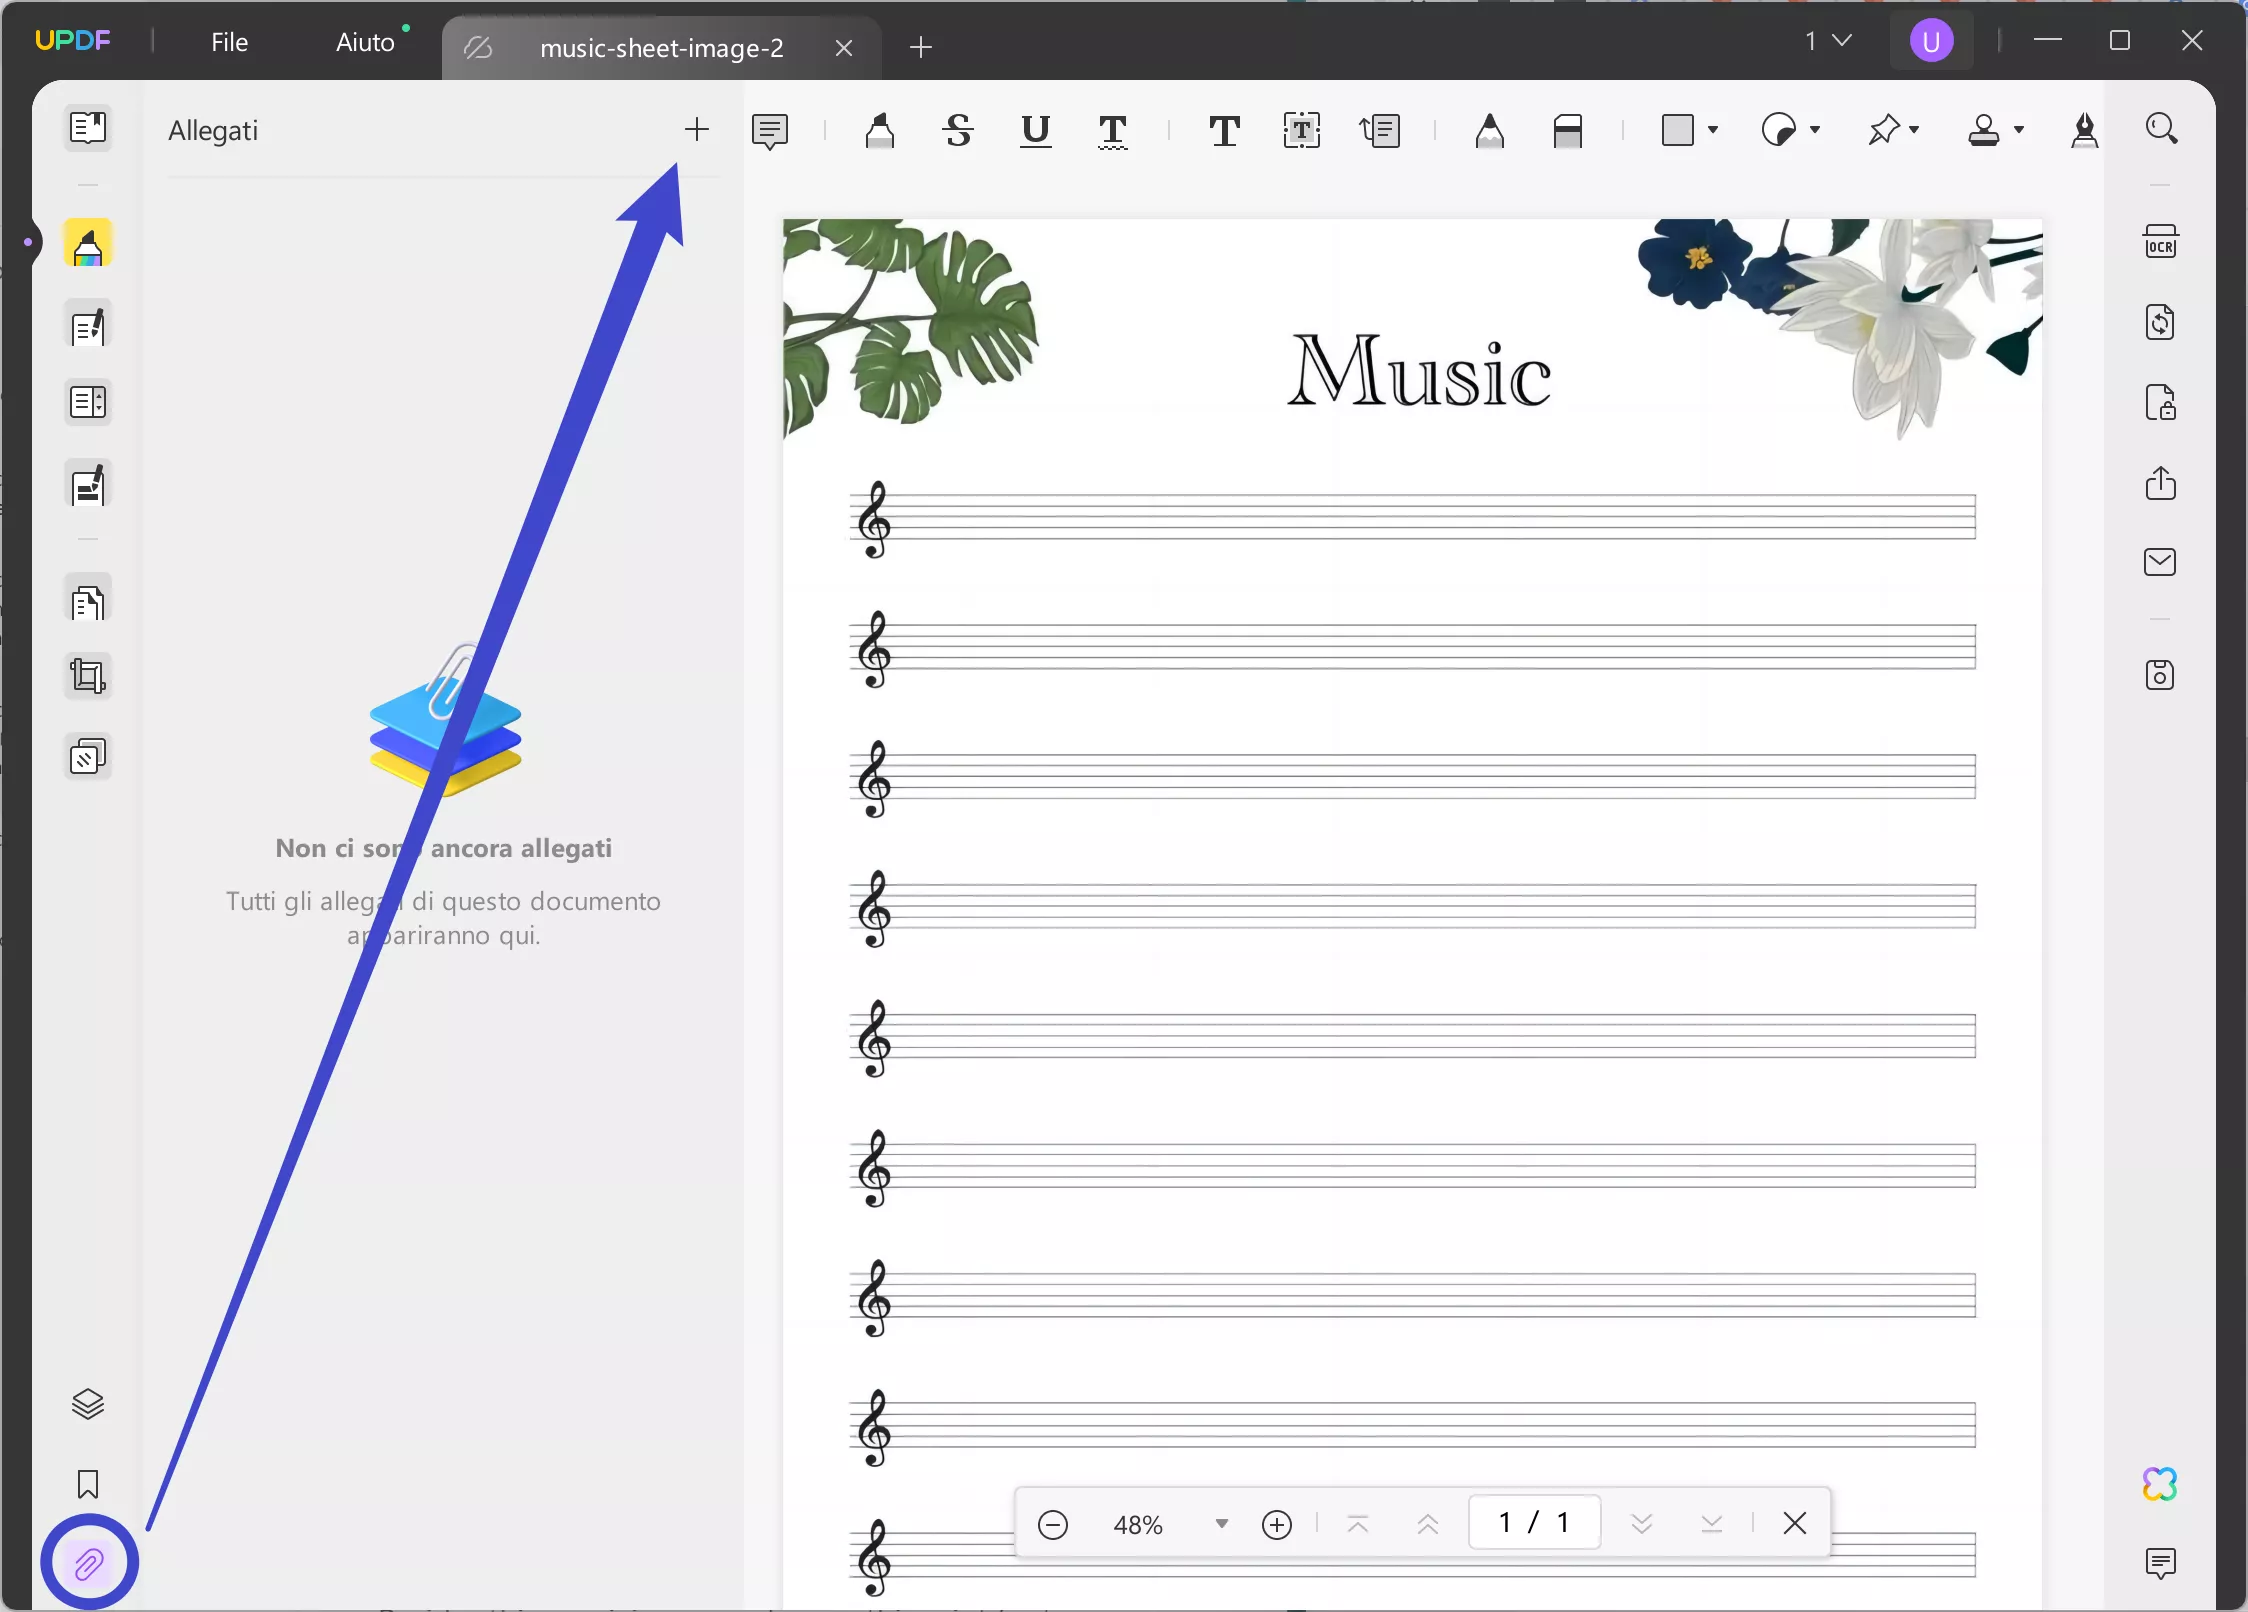Close the bottom page navigation bar
Image resolution: width=2248 pixels, height=1612 pixels.
(x=1795, y=1523)
